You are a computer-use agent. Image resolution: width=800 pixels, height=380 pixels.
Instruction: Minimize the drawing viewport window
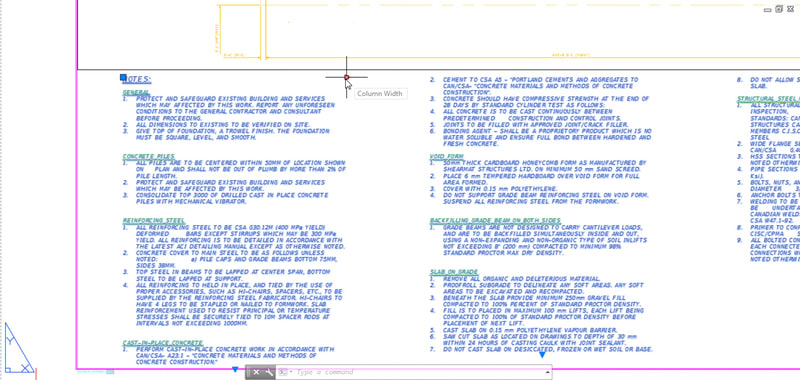[767, 10]
